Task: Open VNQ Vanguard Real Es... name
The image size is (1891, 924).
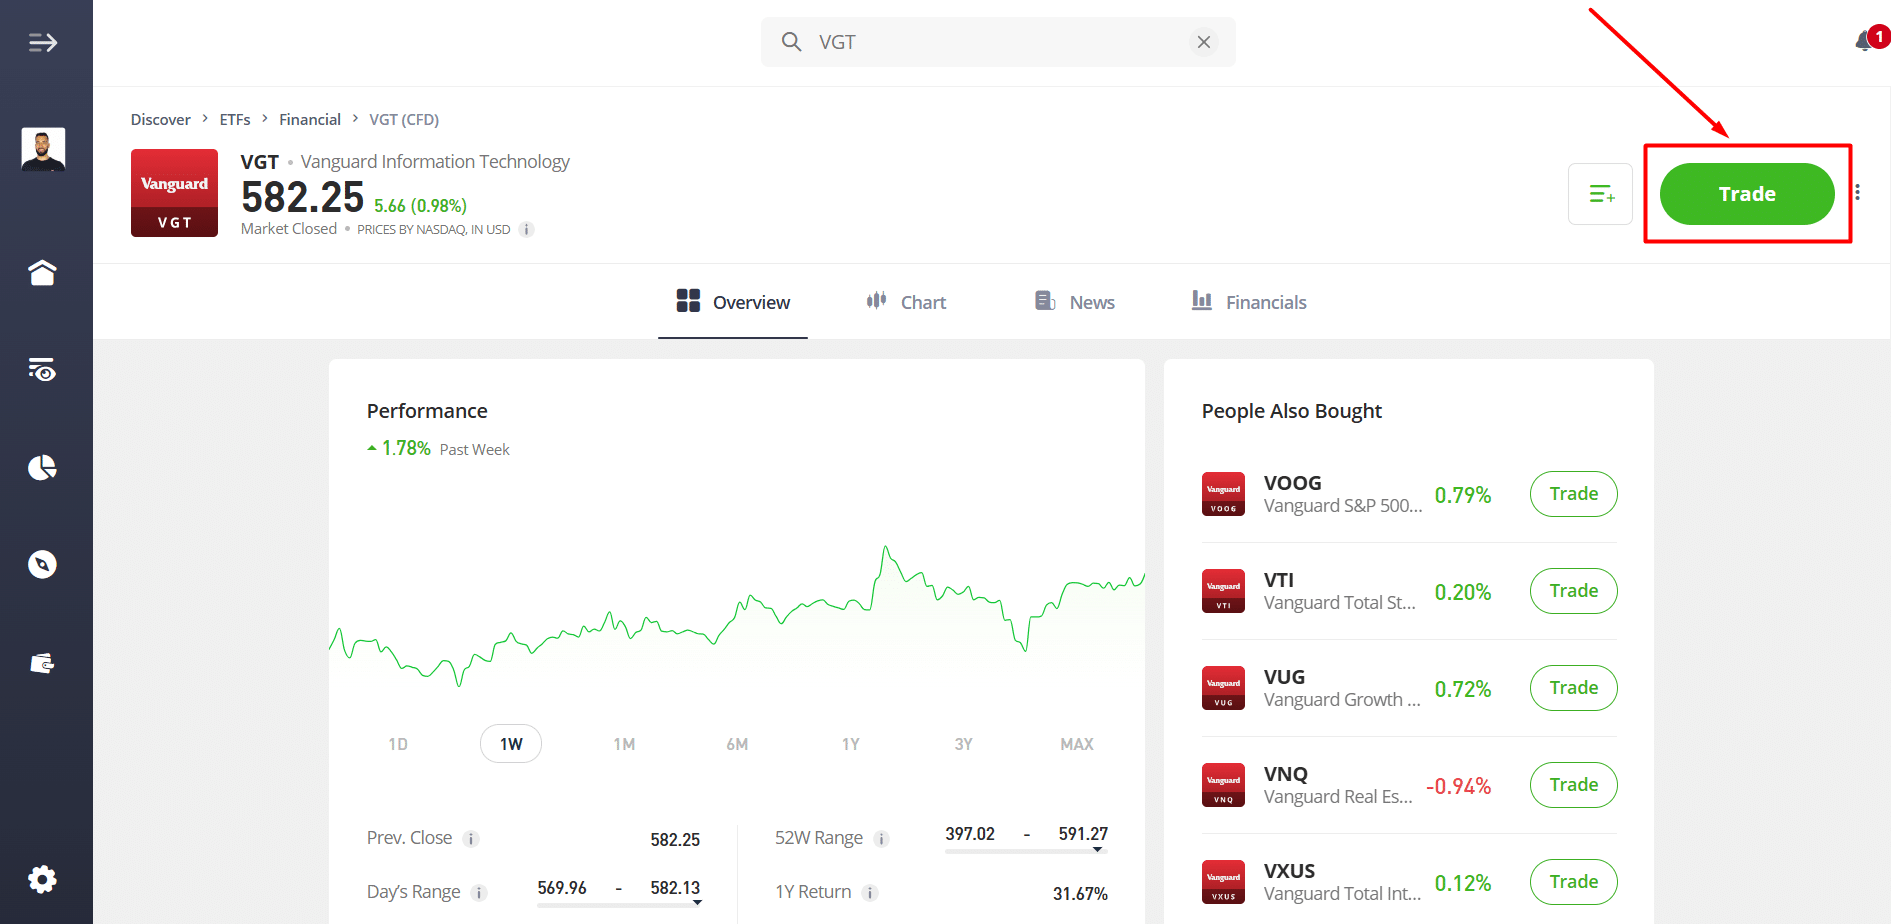Action: coord(1338,797)
